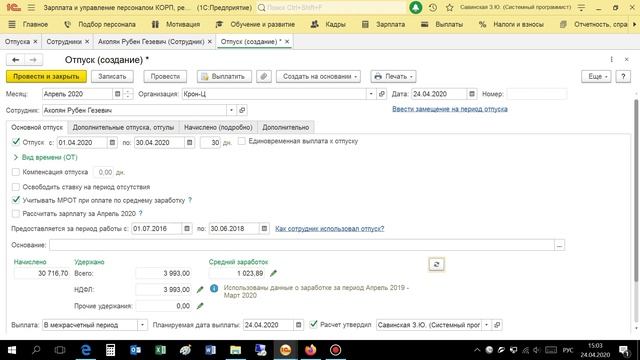
Task: Open the Сотрудник dropdown arrow
Action: 231,110
